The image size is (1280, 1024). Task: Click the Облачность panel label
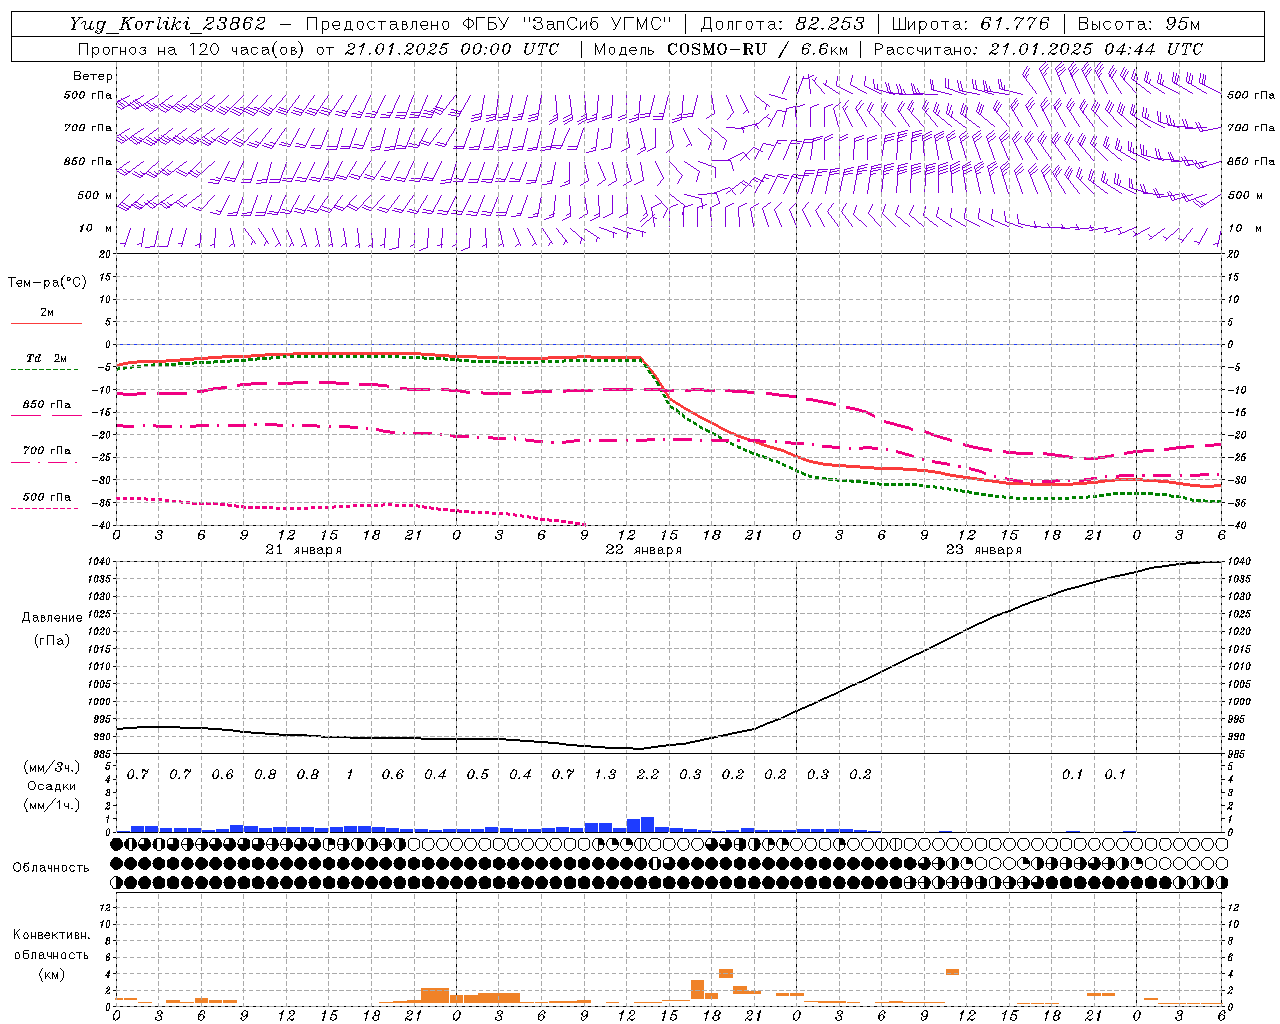pyautogui.click(x=51, y=867)
